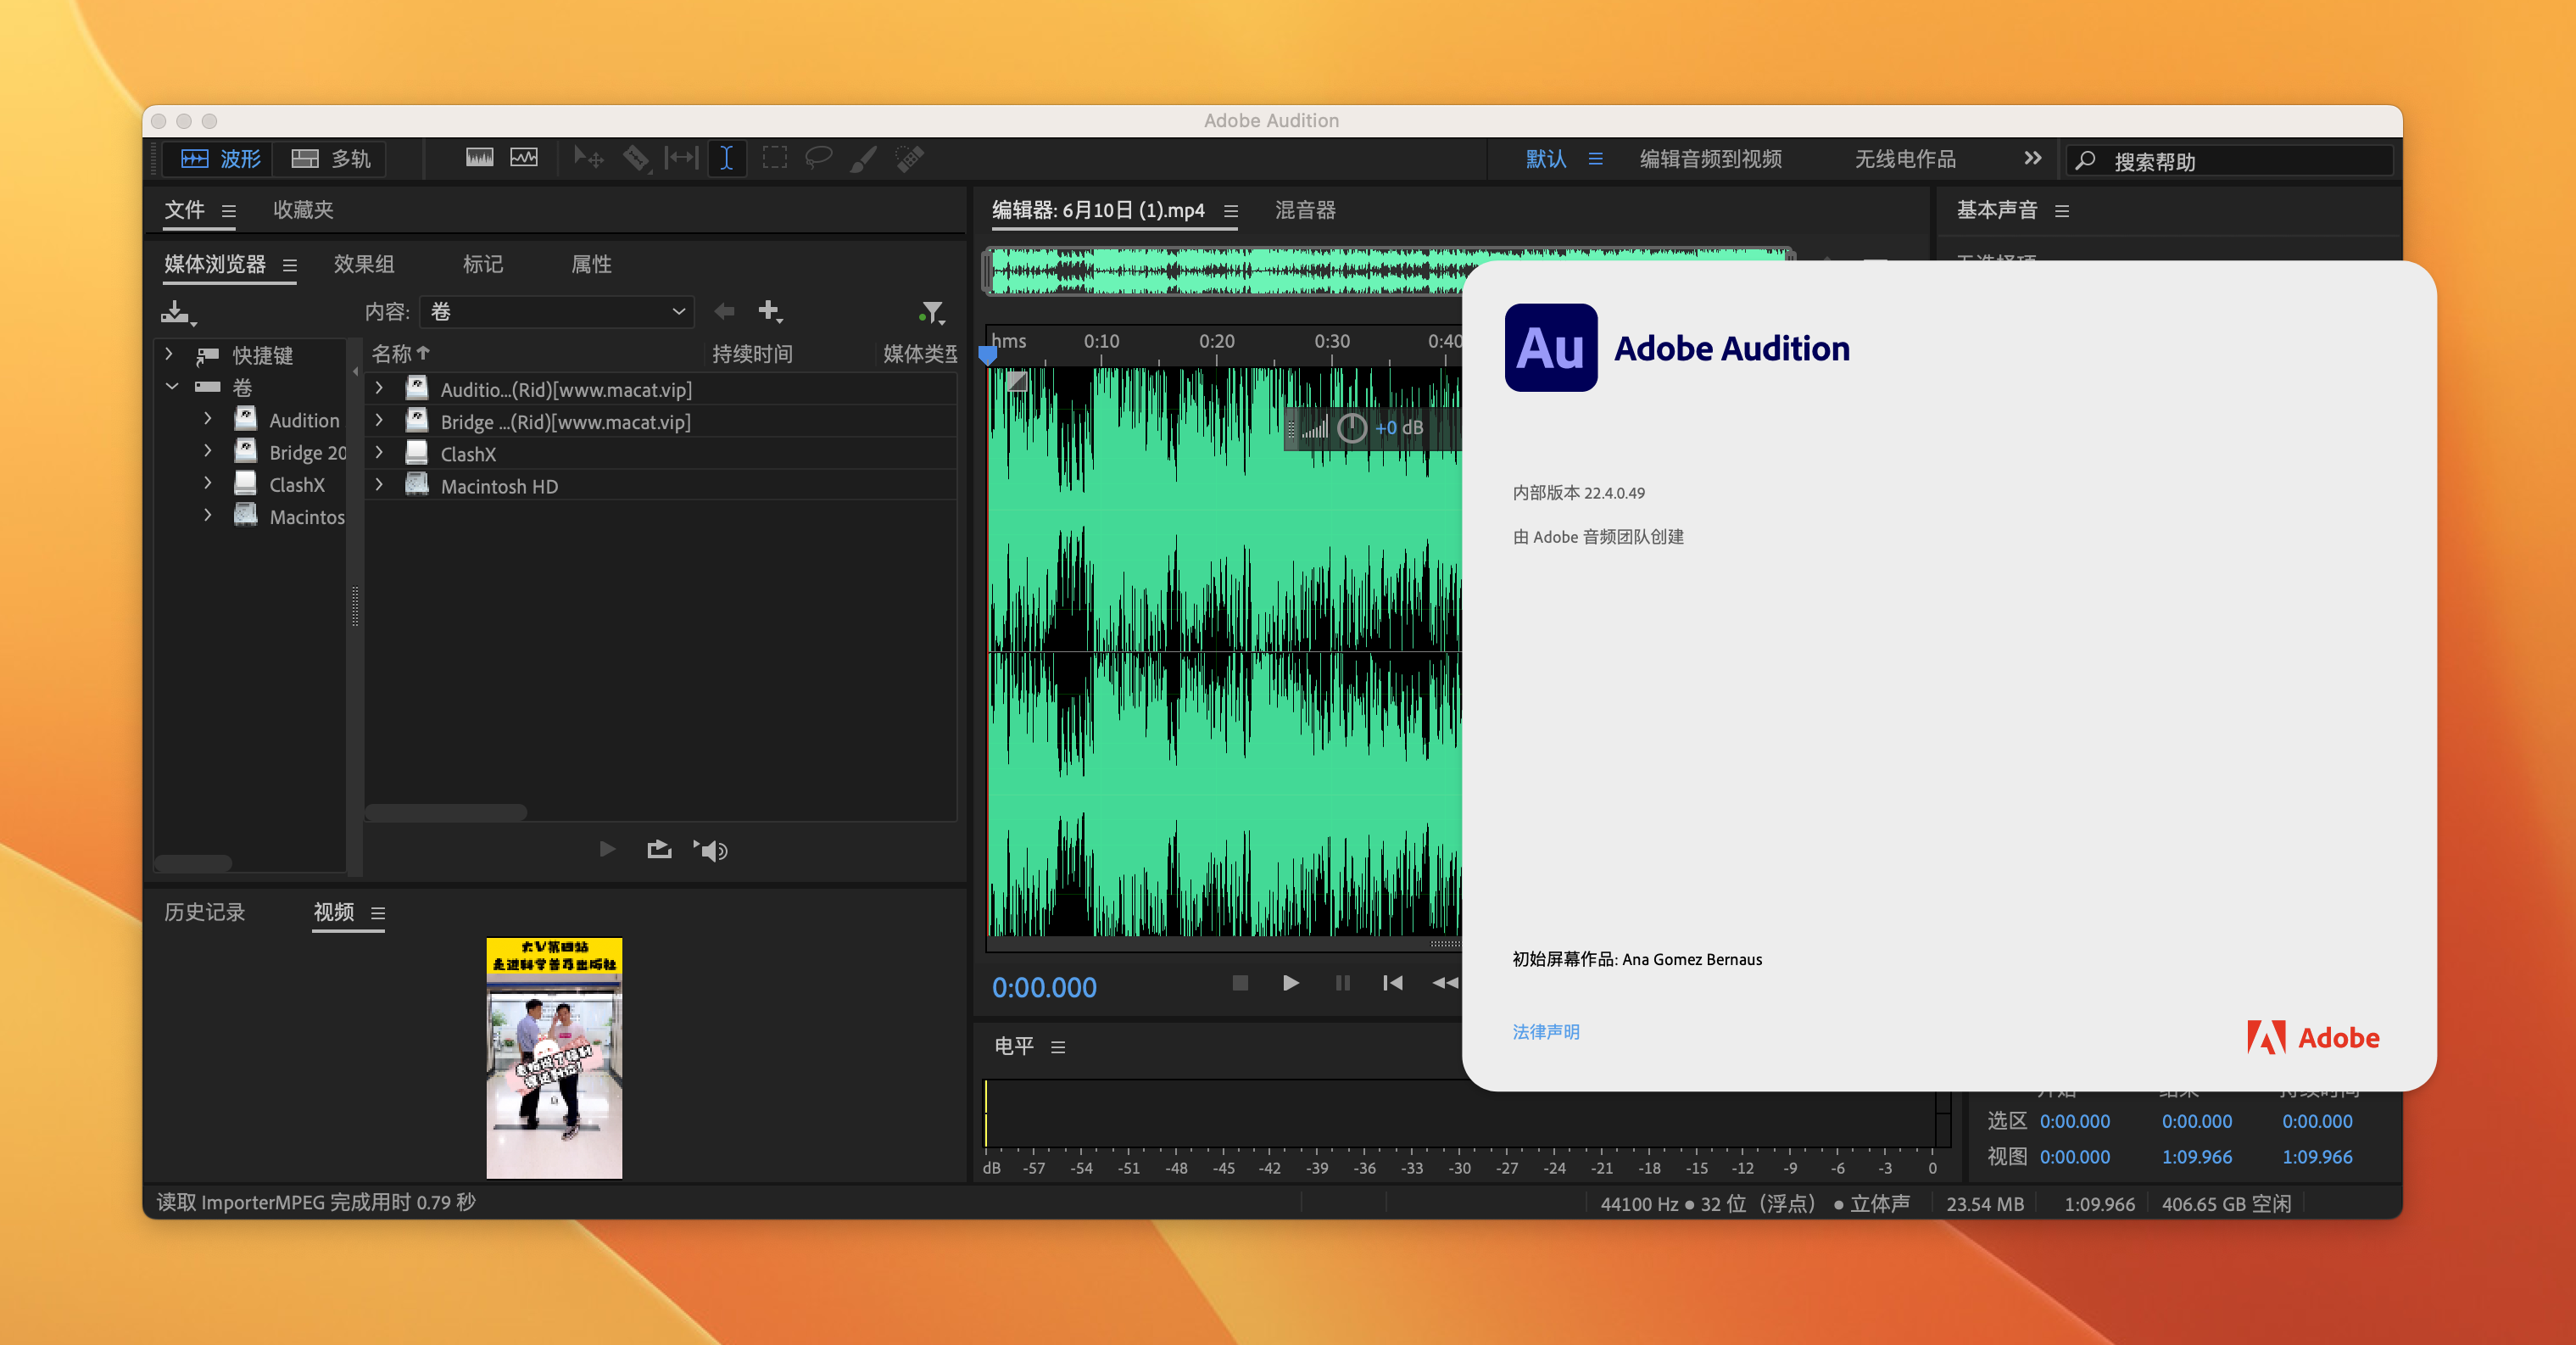This screenshot has height=1345, width=2576.
Task: Open the Content volumes dropdown
Action: click(x=556, y=312)
